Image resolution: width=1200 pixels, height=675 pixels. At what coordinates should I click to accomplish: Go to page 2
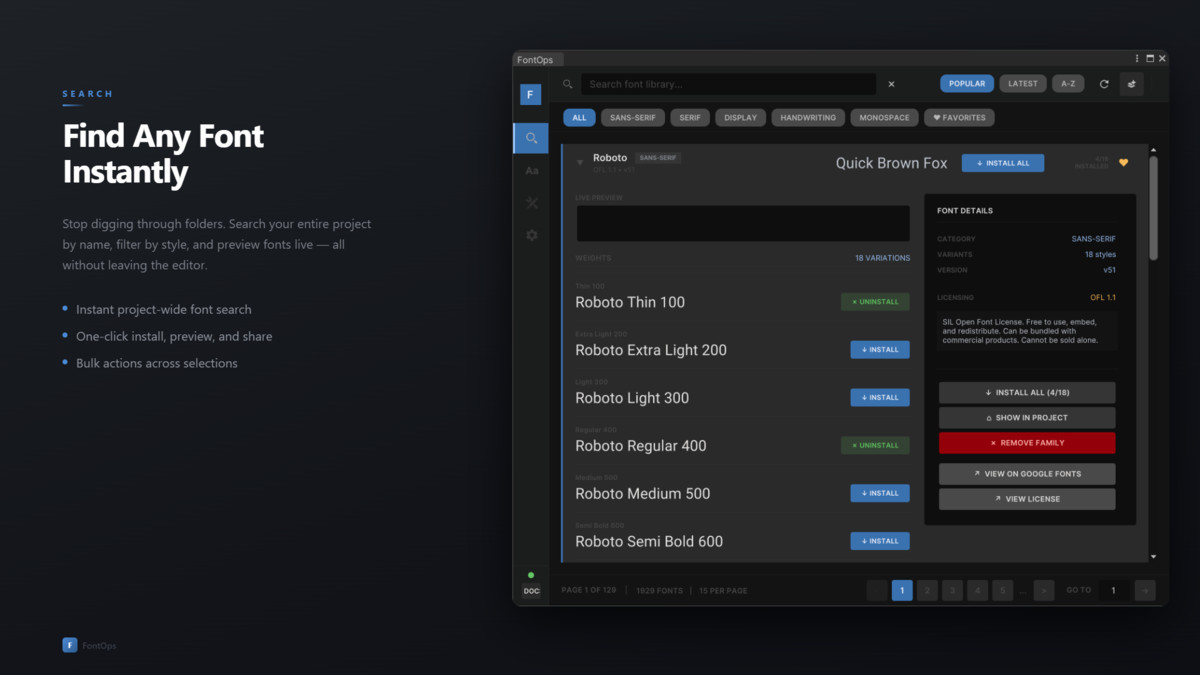pos(927,591)
